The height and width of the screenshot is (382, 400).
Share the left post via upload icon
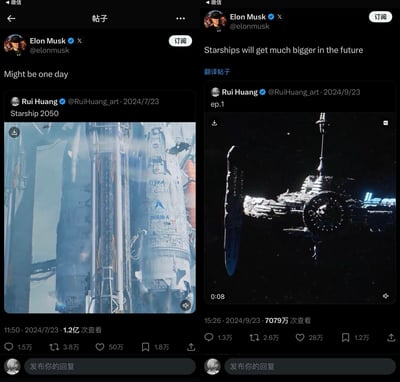pyautogui.click(x=191, y=347)
